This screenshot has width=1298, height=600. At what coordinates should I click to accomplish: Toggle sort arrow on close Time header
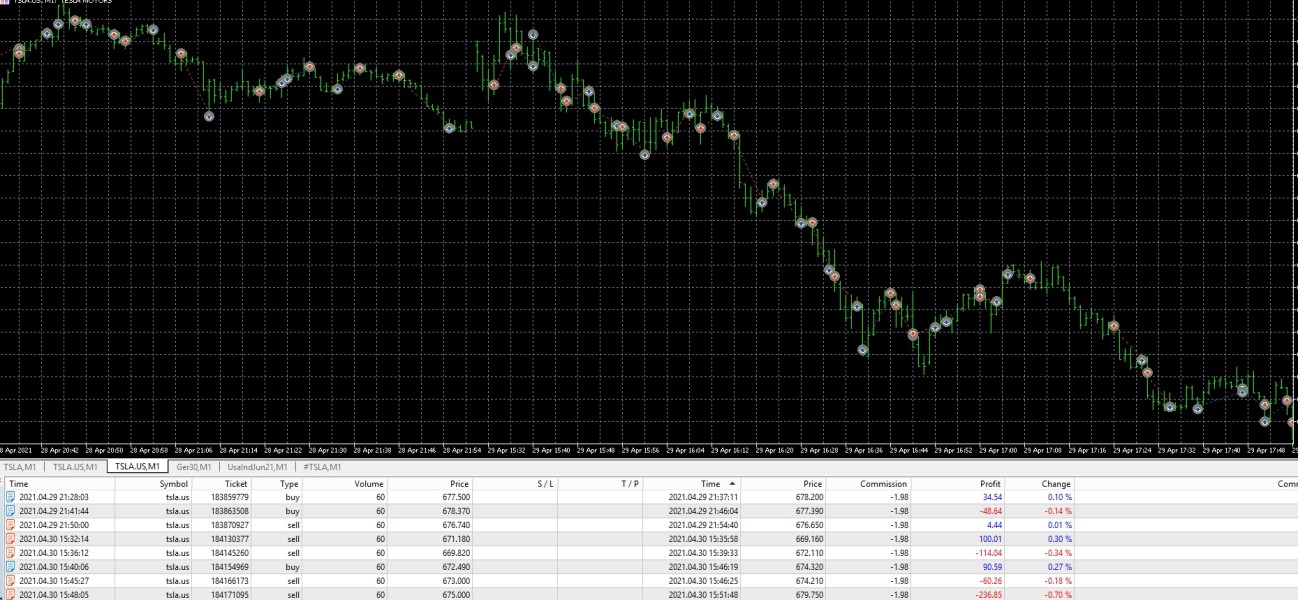coord(733,483)
